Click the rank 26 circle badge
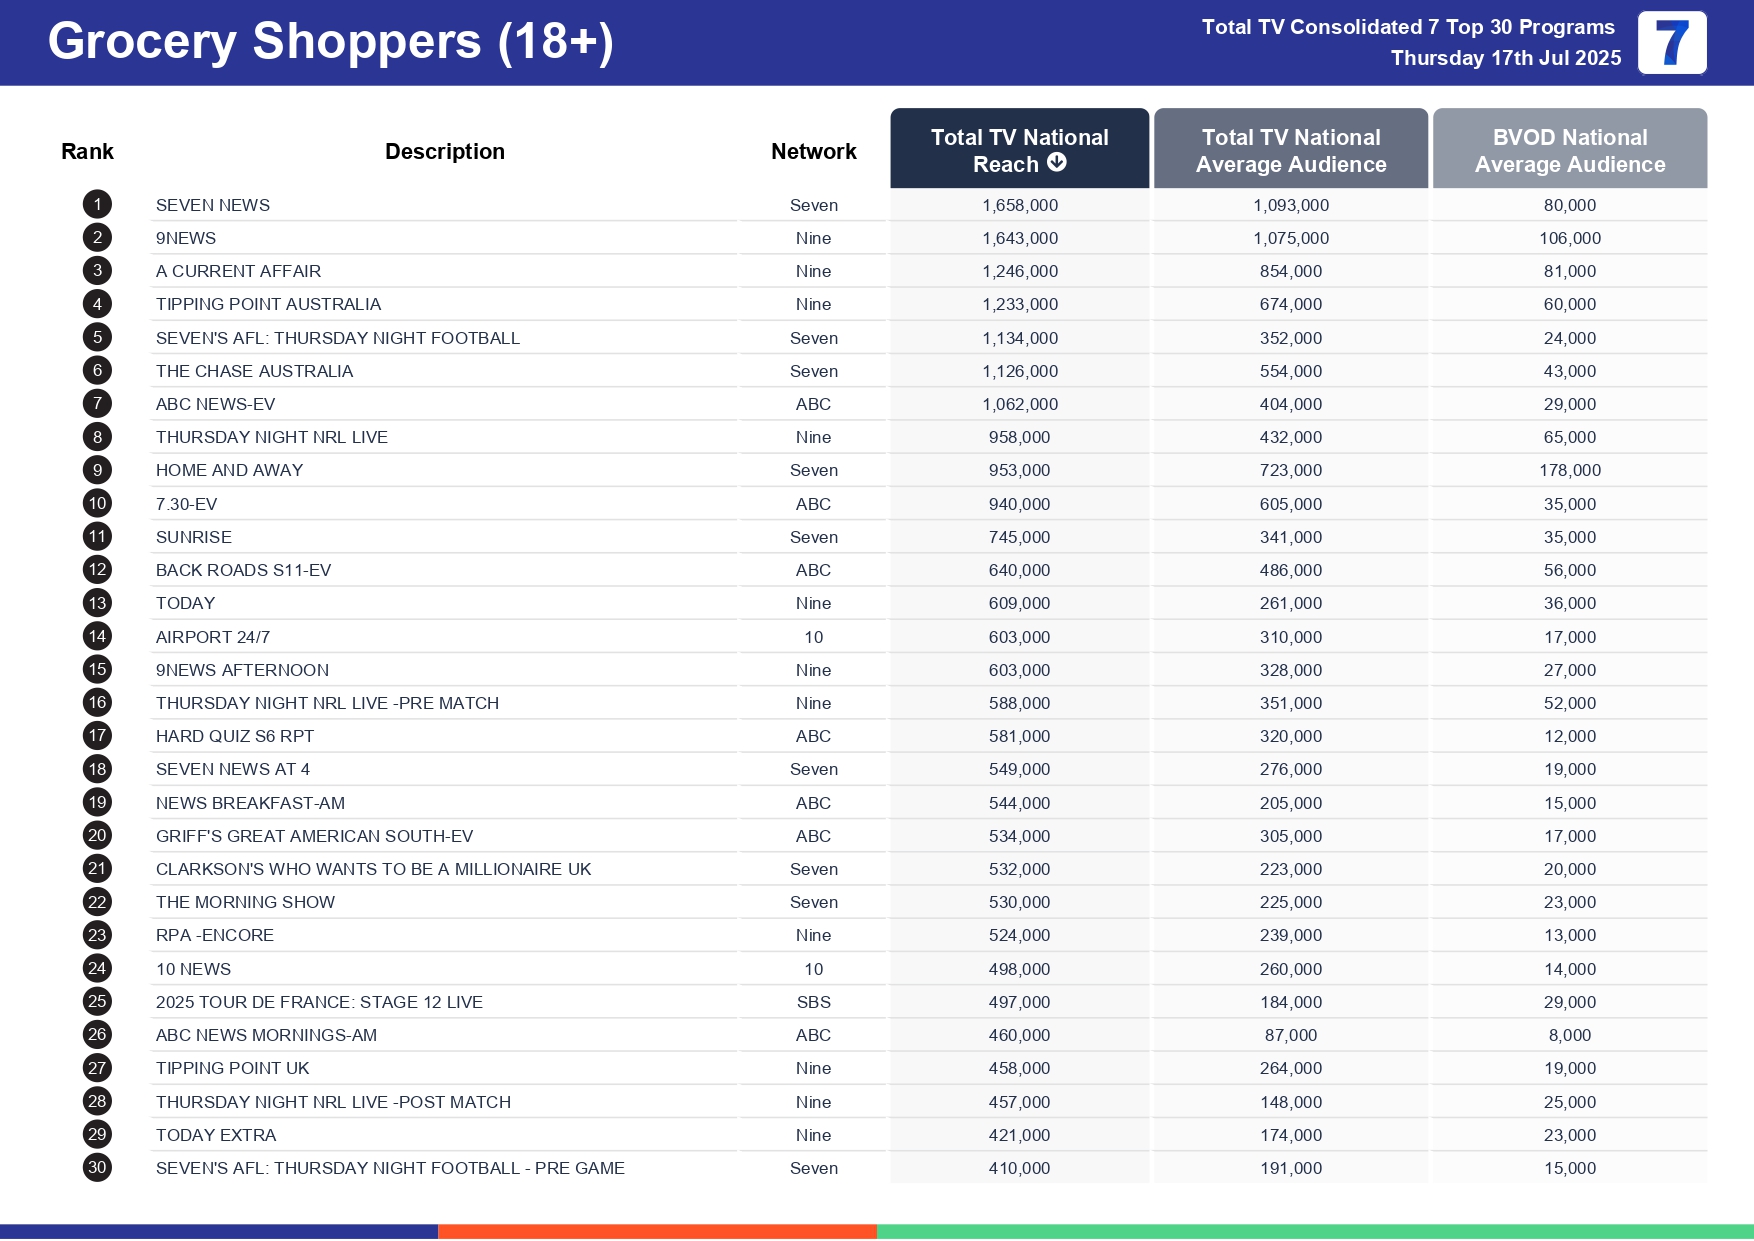 click(97, 1034)
